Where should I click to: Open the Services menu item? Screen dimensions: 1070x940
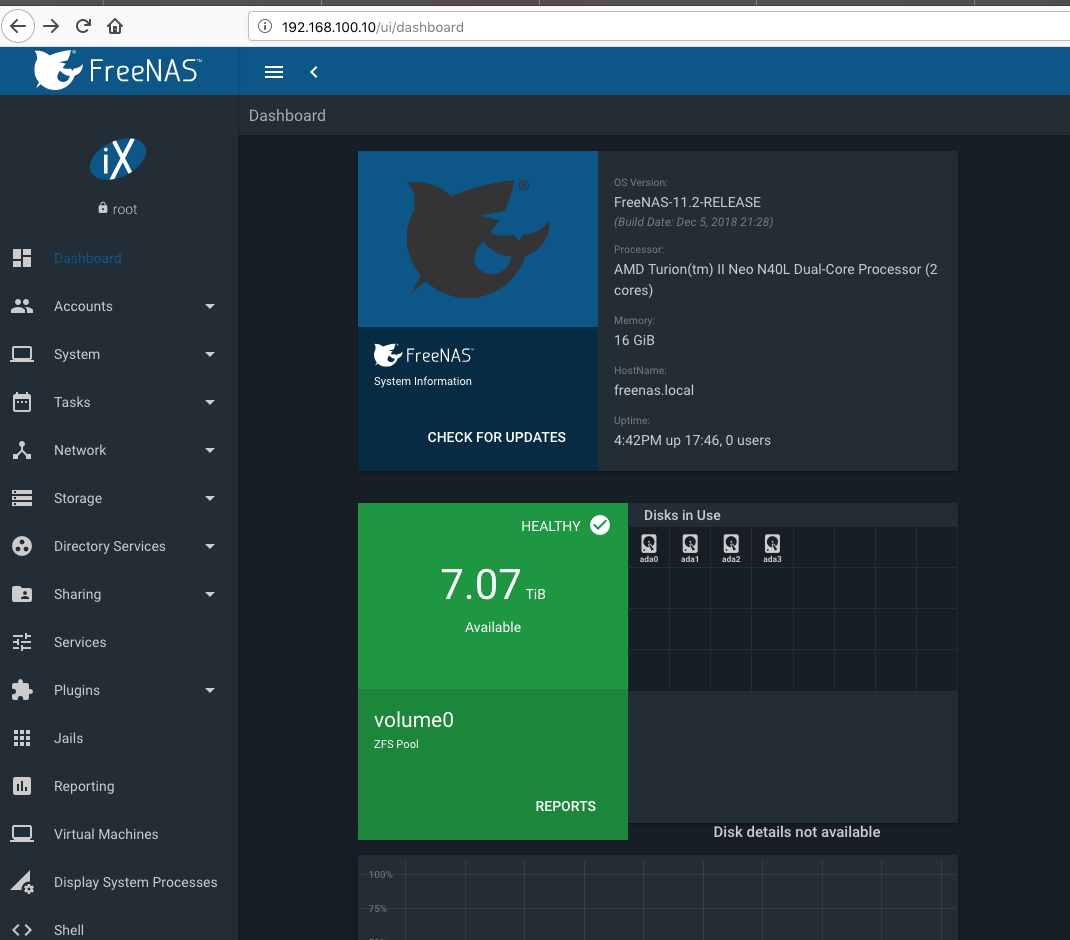pos(80,642)
